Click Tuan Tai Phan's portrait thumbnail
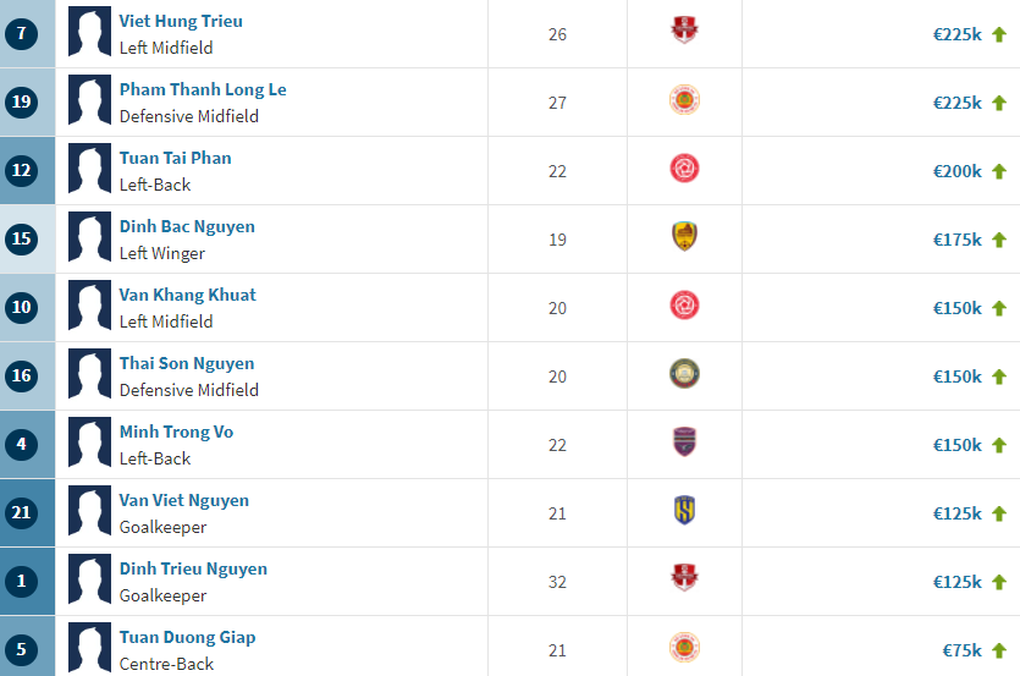The image size is (1020, 676). pyautogui.click(x=89, y=170)
